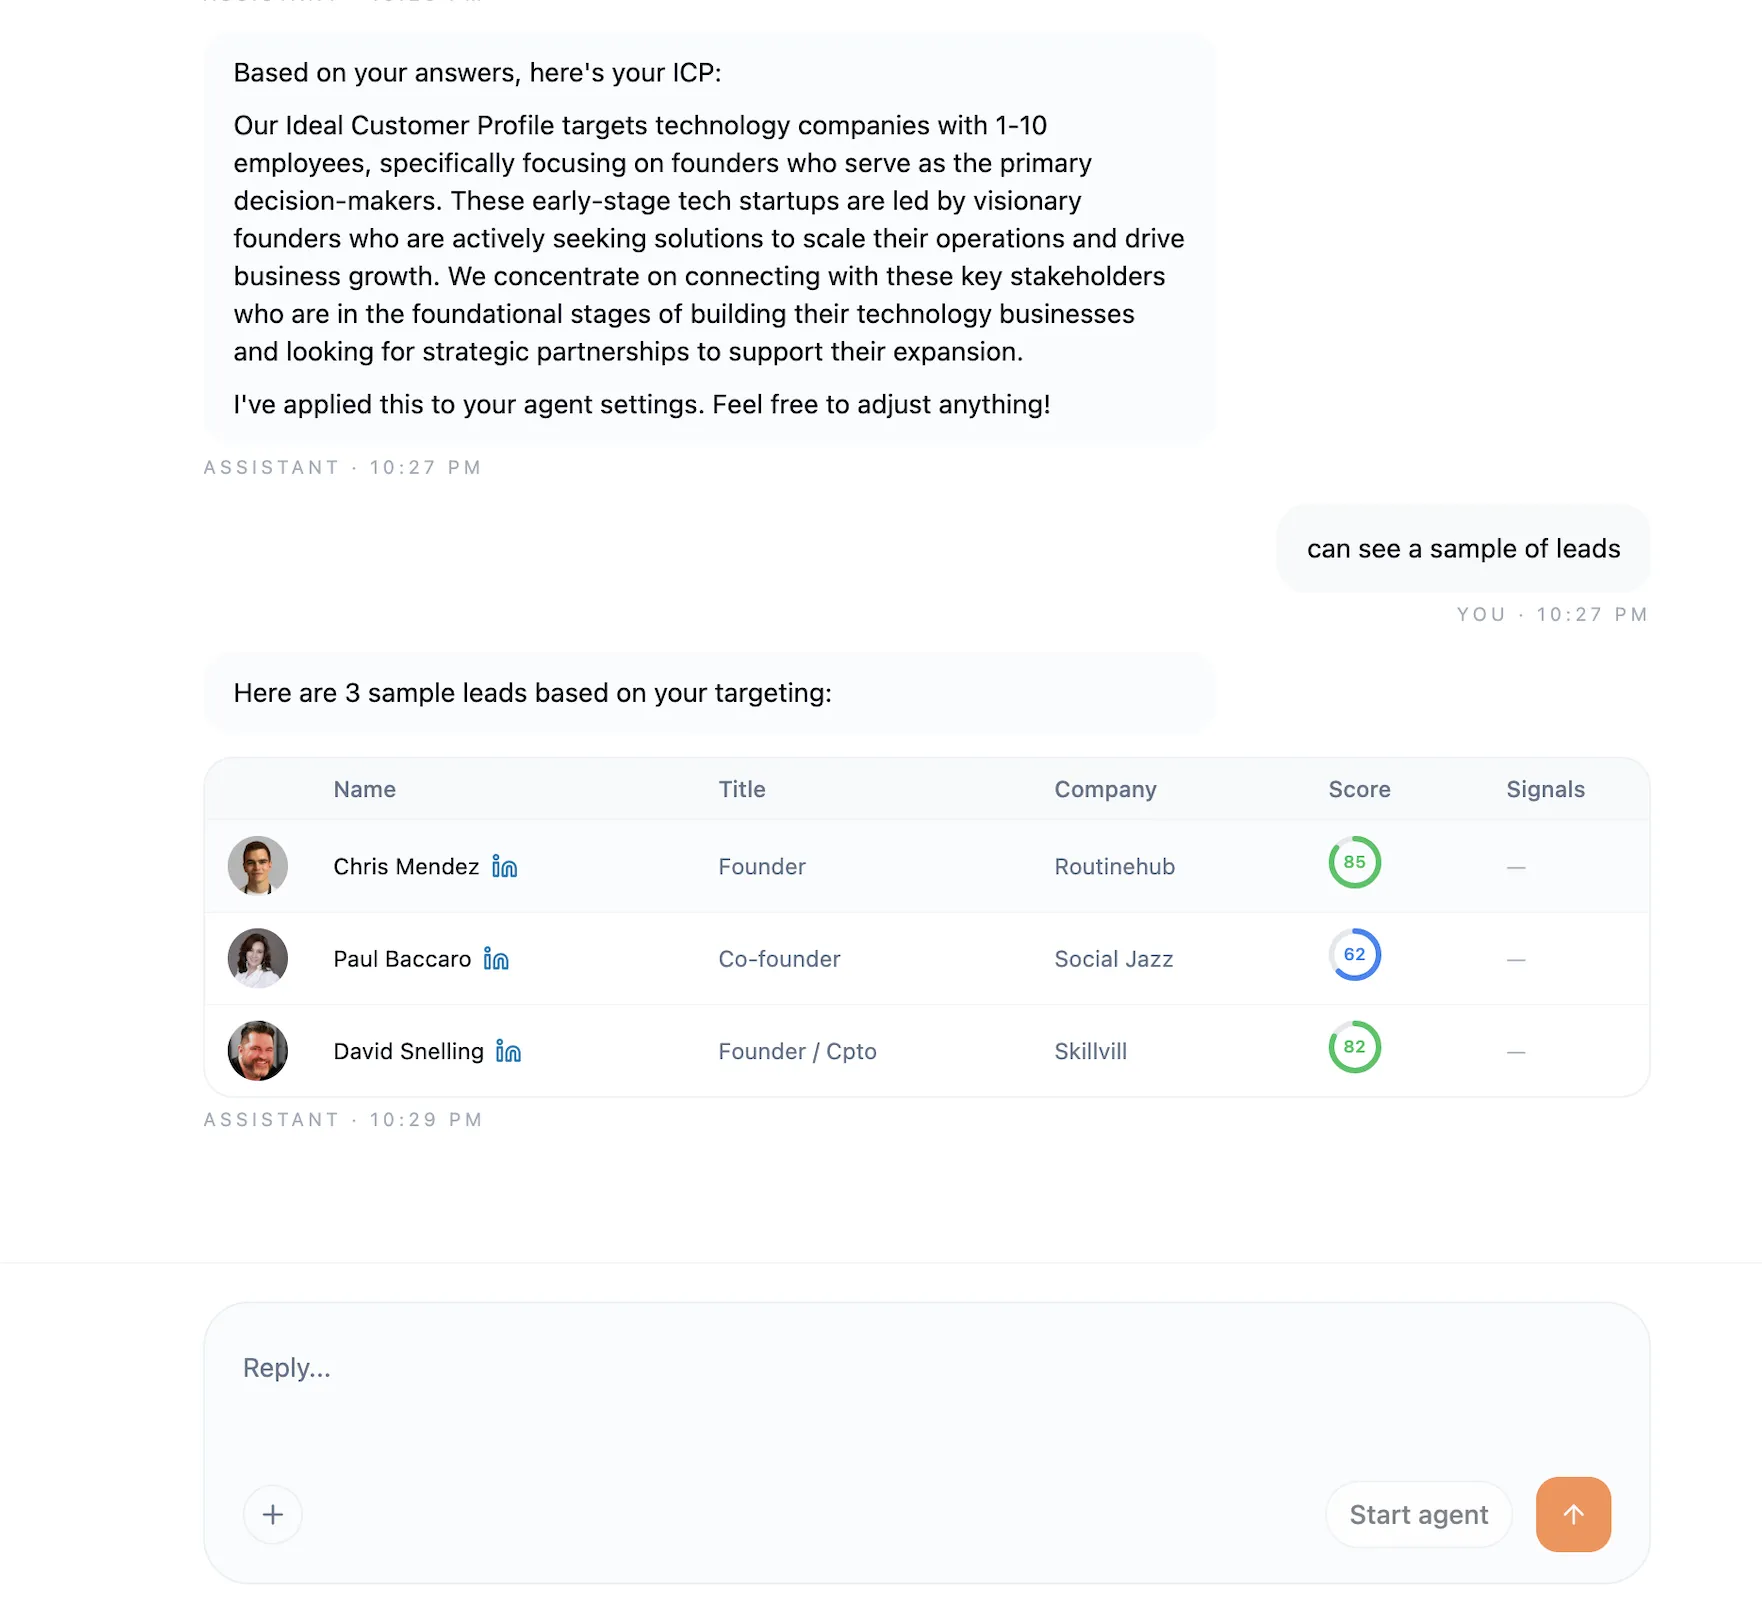Click David Snelling's score ring showing 82
1762x1610 pixels.
coord(1354,1048)
